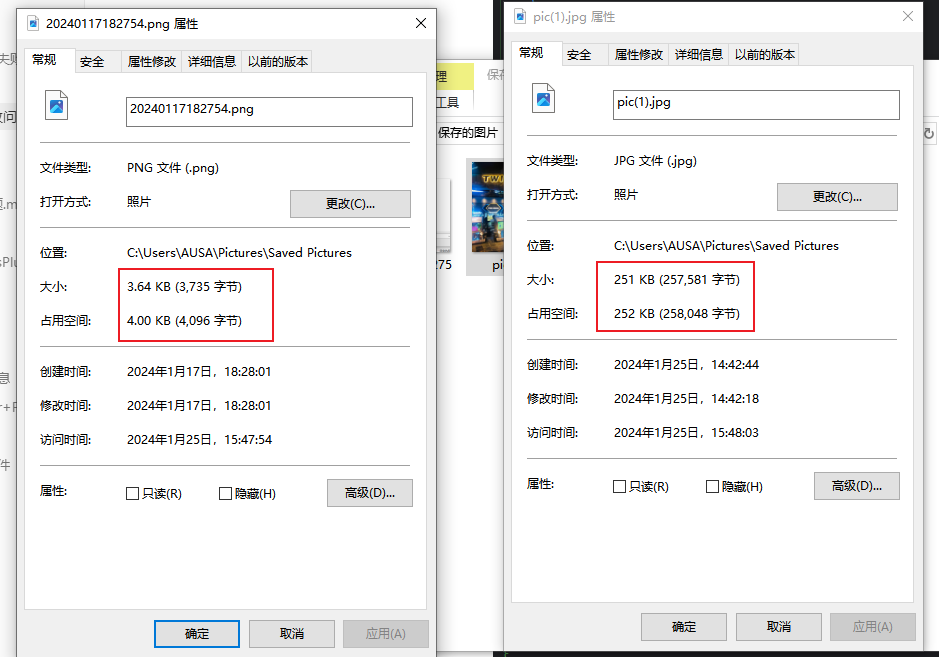
Task: Switch to 常规 tab in PNG properties
Action: [x=50, y=60]
